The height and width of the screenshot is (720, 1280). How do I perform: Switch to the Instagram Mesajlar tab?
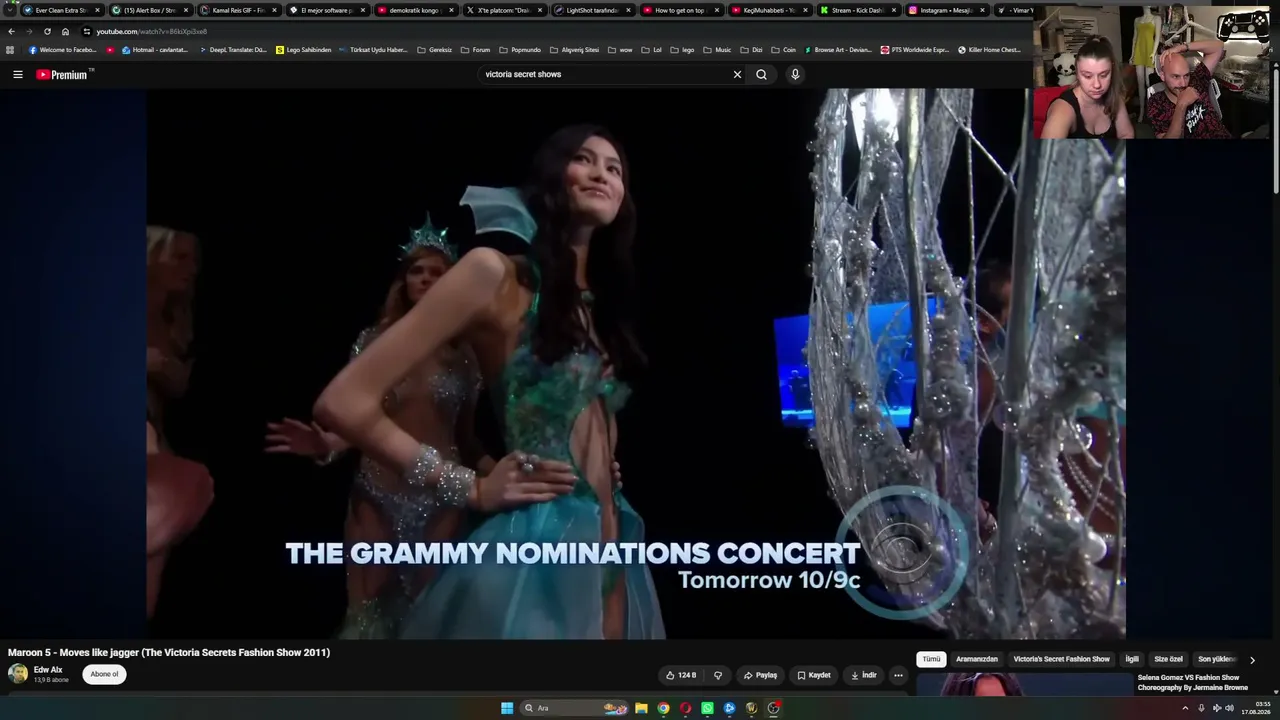tap(945, 10)
